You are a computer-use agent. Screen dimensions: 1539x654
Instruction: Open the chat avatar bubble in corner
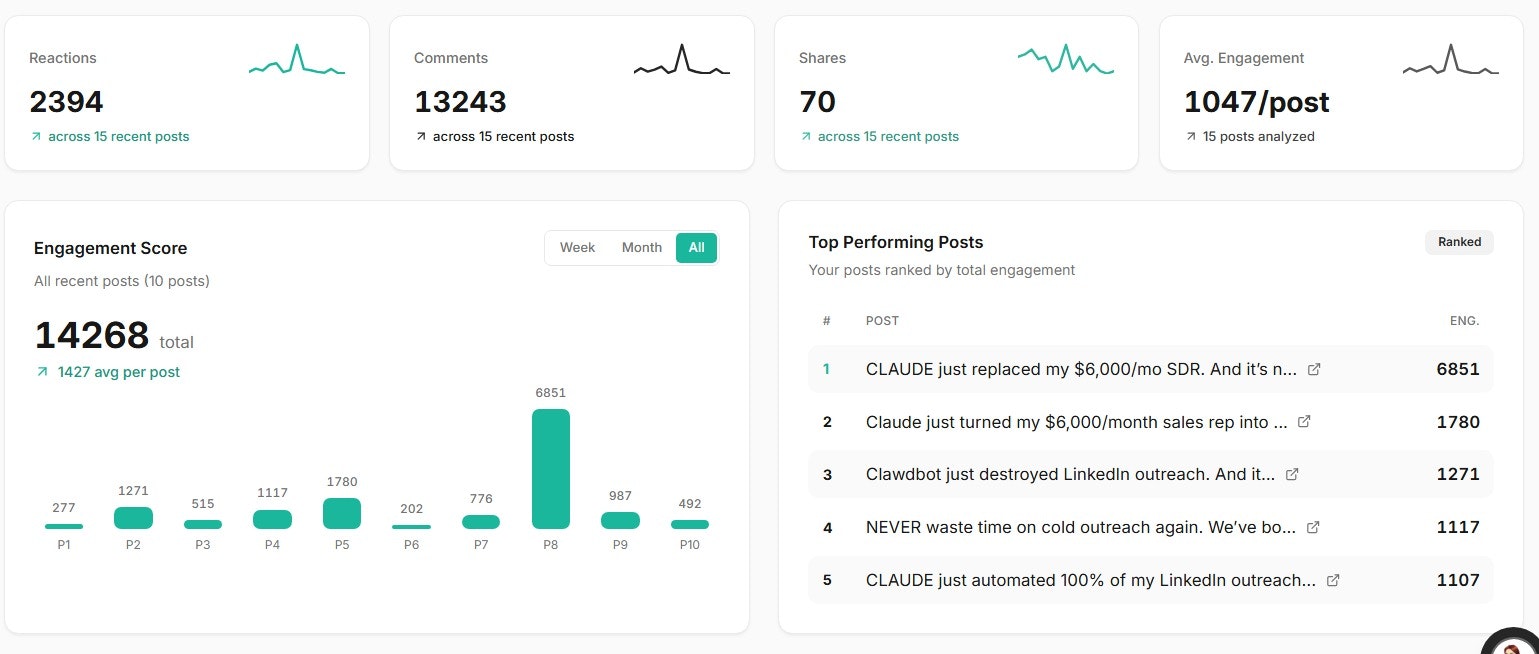[1512, 643]
